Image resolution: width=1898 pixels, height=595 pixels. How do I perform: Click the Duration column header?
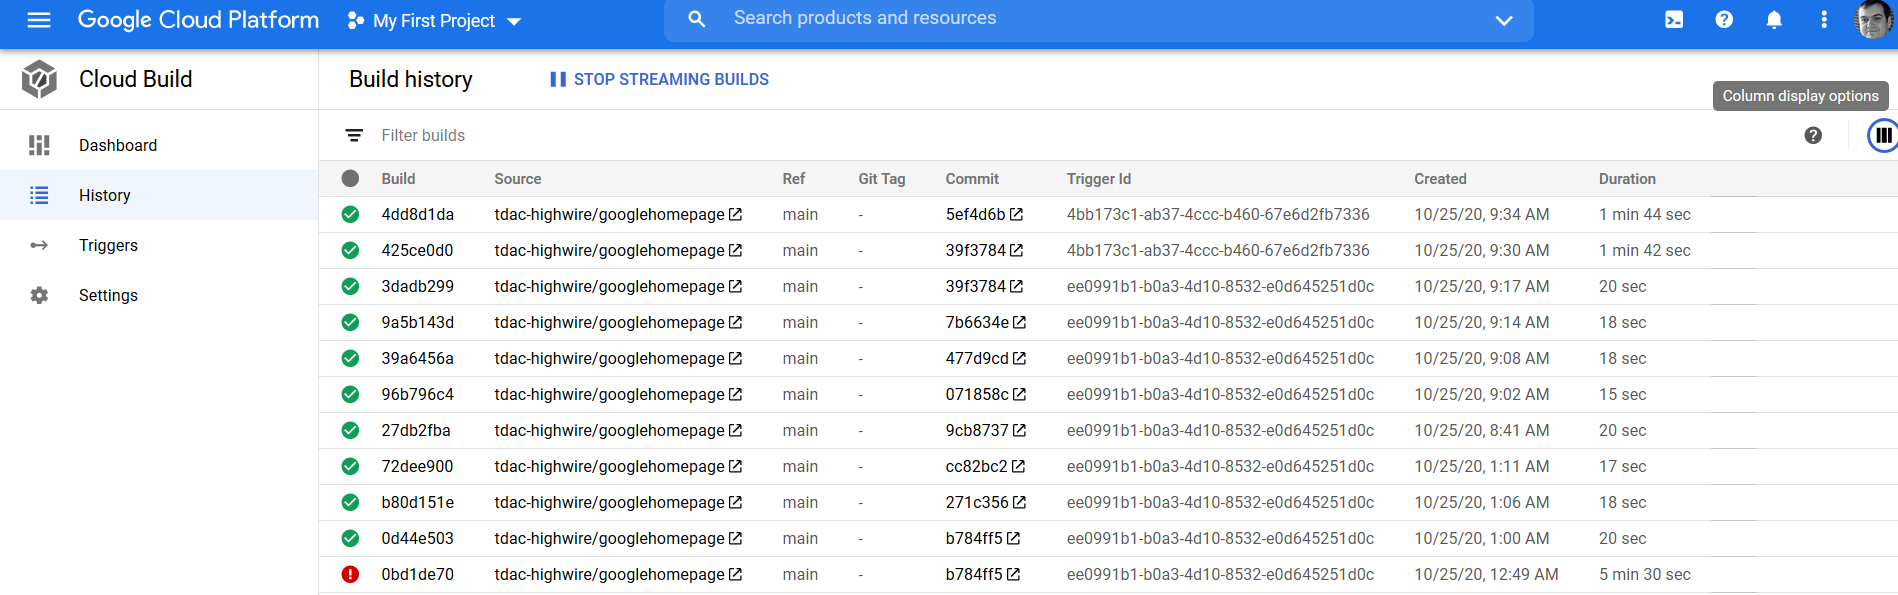(1627, 179)
